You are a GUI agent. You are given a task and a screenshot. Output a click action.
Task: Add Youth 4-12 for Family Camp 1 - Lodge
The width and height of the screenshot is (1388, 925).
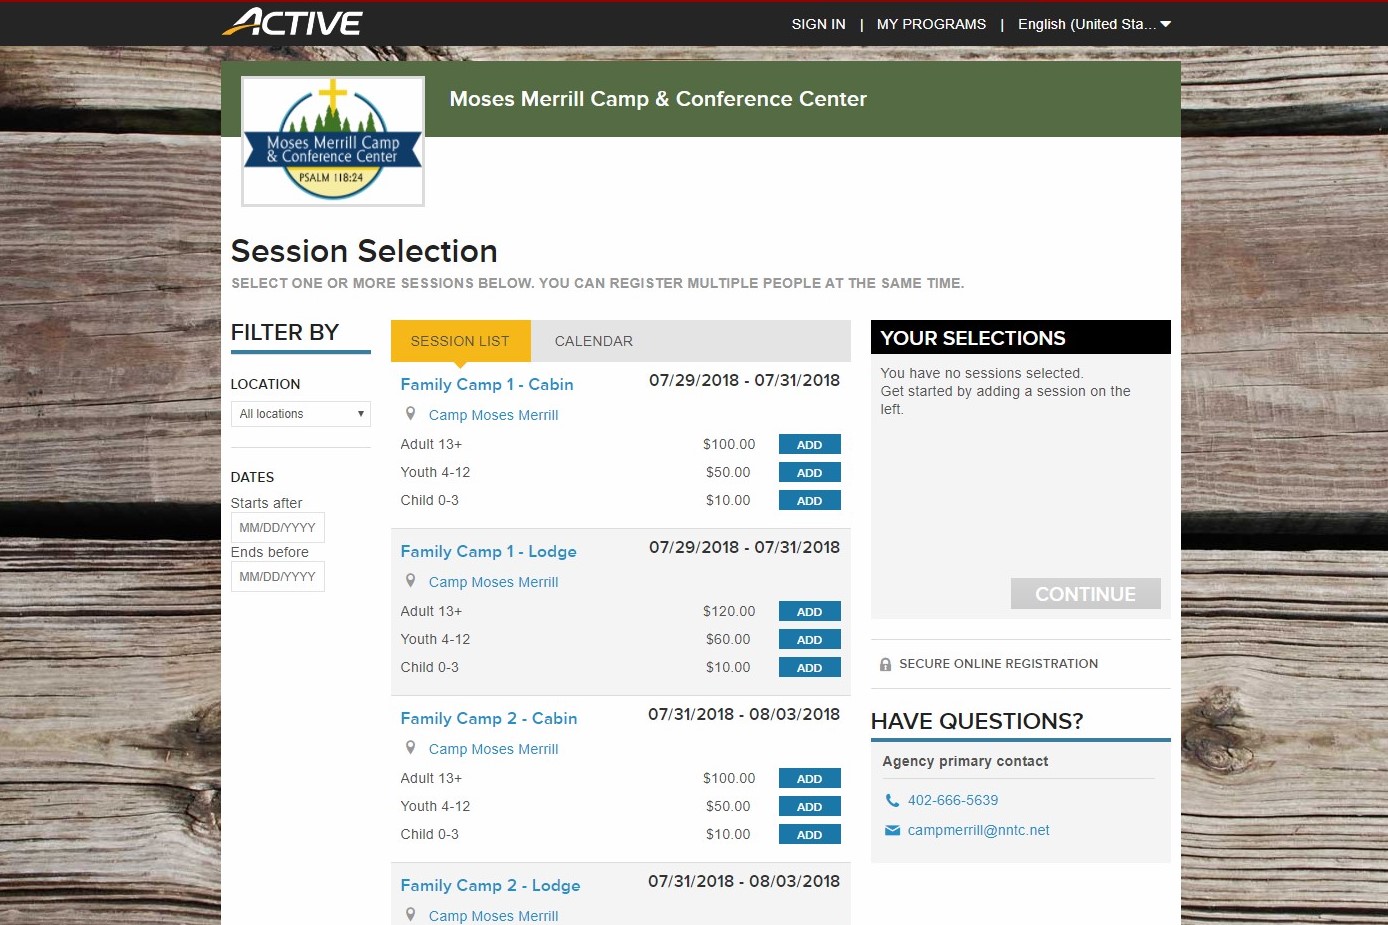(x=809, y=640)
